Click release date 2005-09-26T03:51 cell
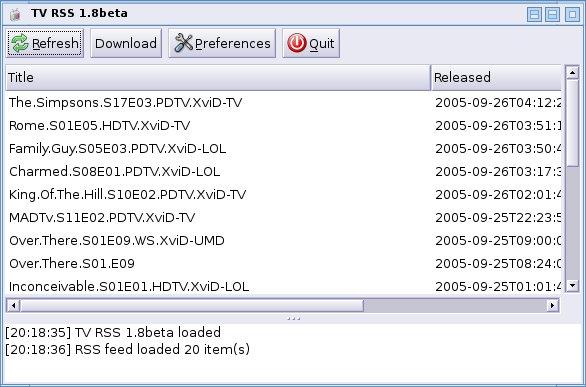Image resolution: width=586 pixels, height=387 pixels. [498, 126]
